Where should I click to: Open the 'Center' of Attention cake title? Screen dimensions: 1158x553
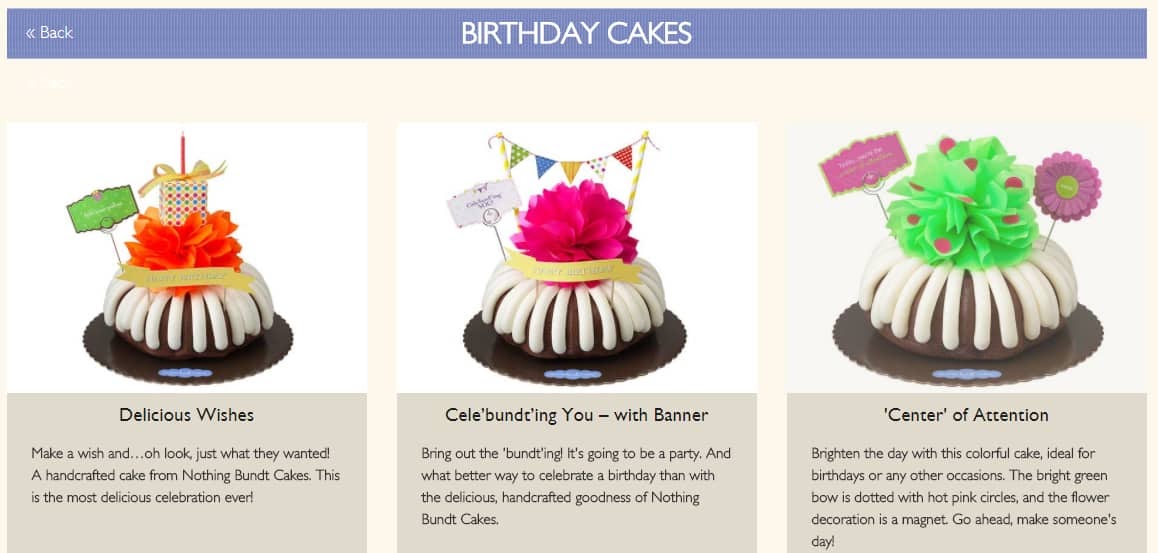click(x=966, y=415)
